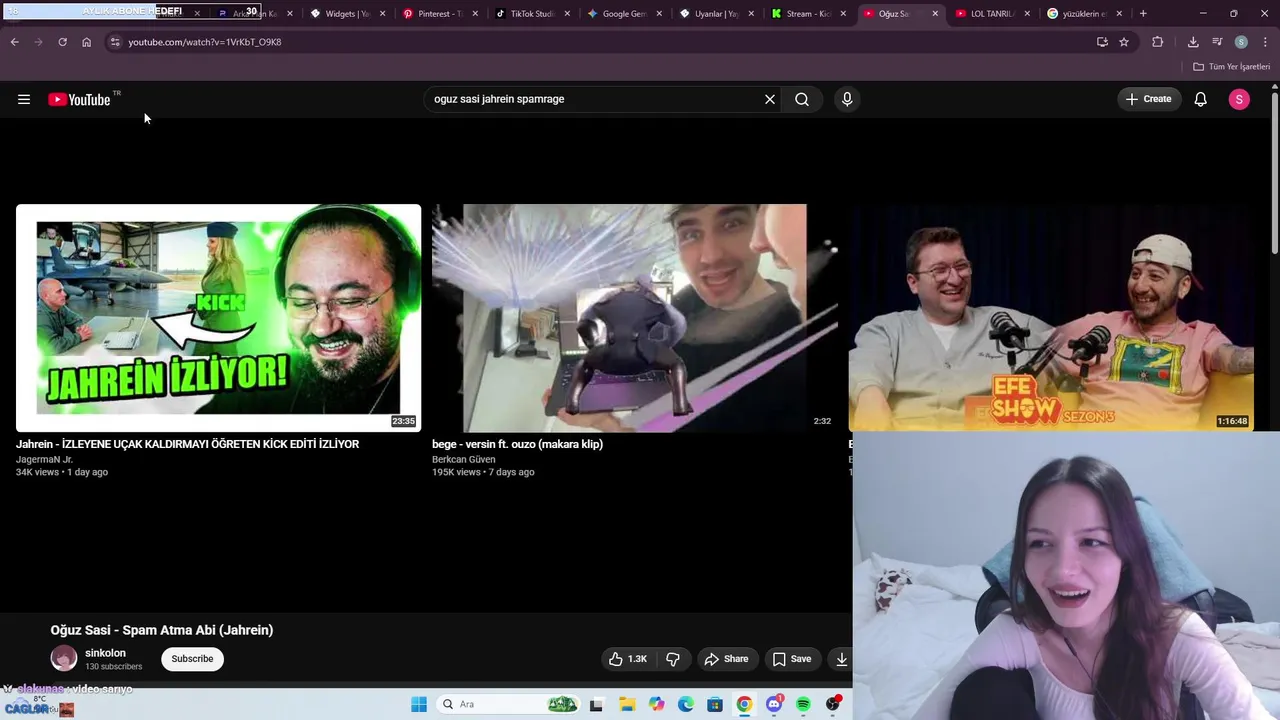Image resolution: width=1280 pixels, height=720 pixels.
Task: Go to the browser home page
Action: 86,42
